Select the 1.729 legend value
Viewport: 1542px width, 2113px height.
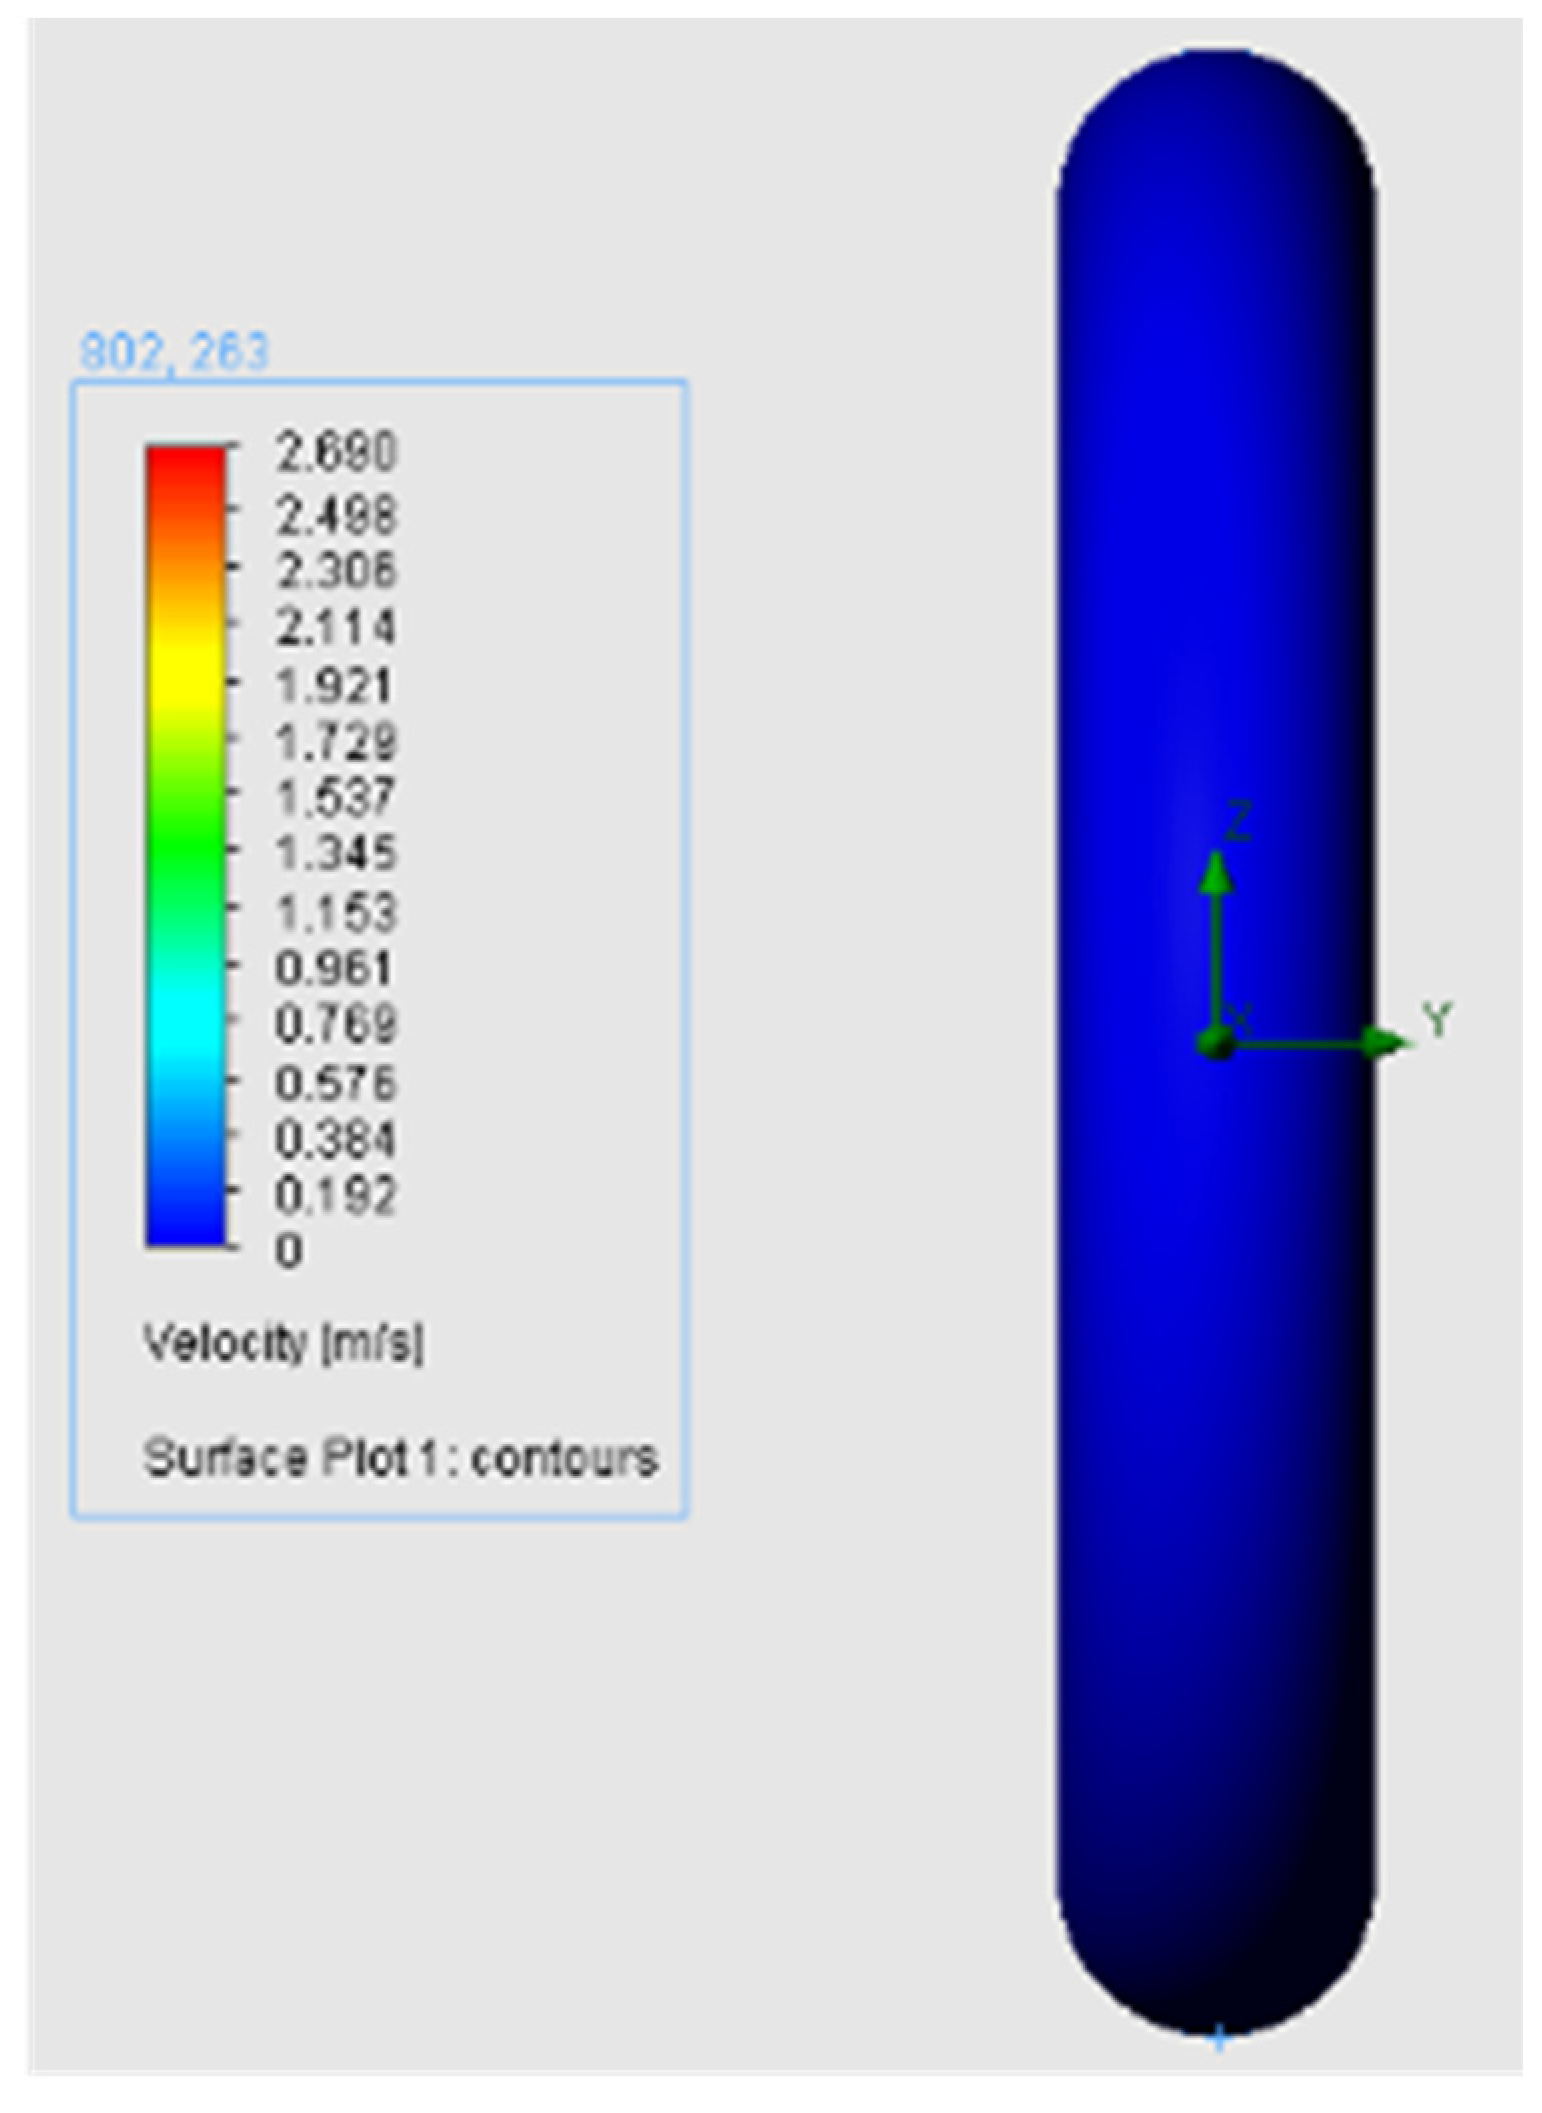[337, 742]
